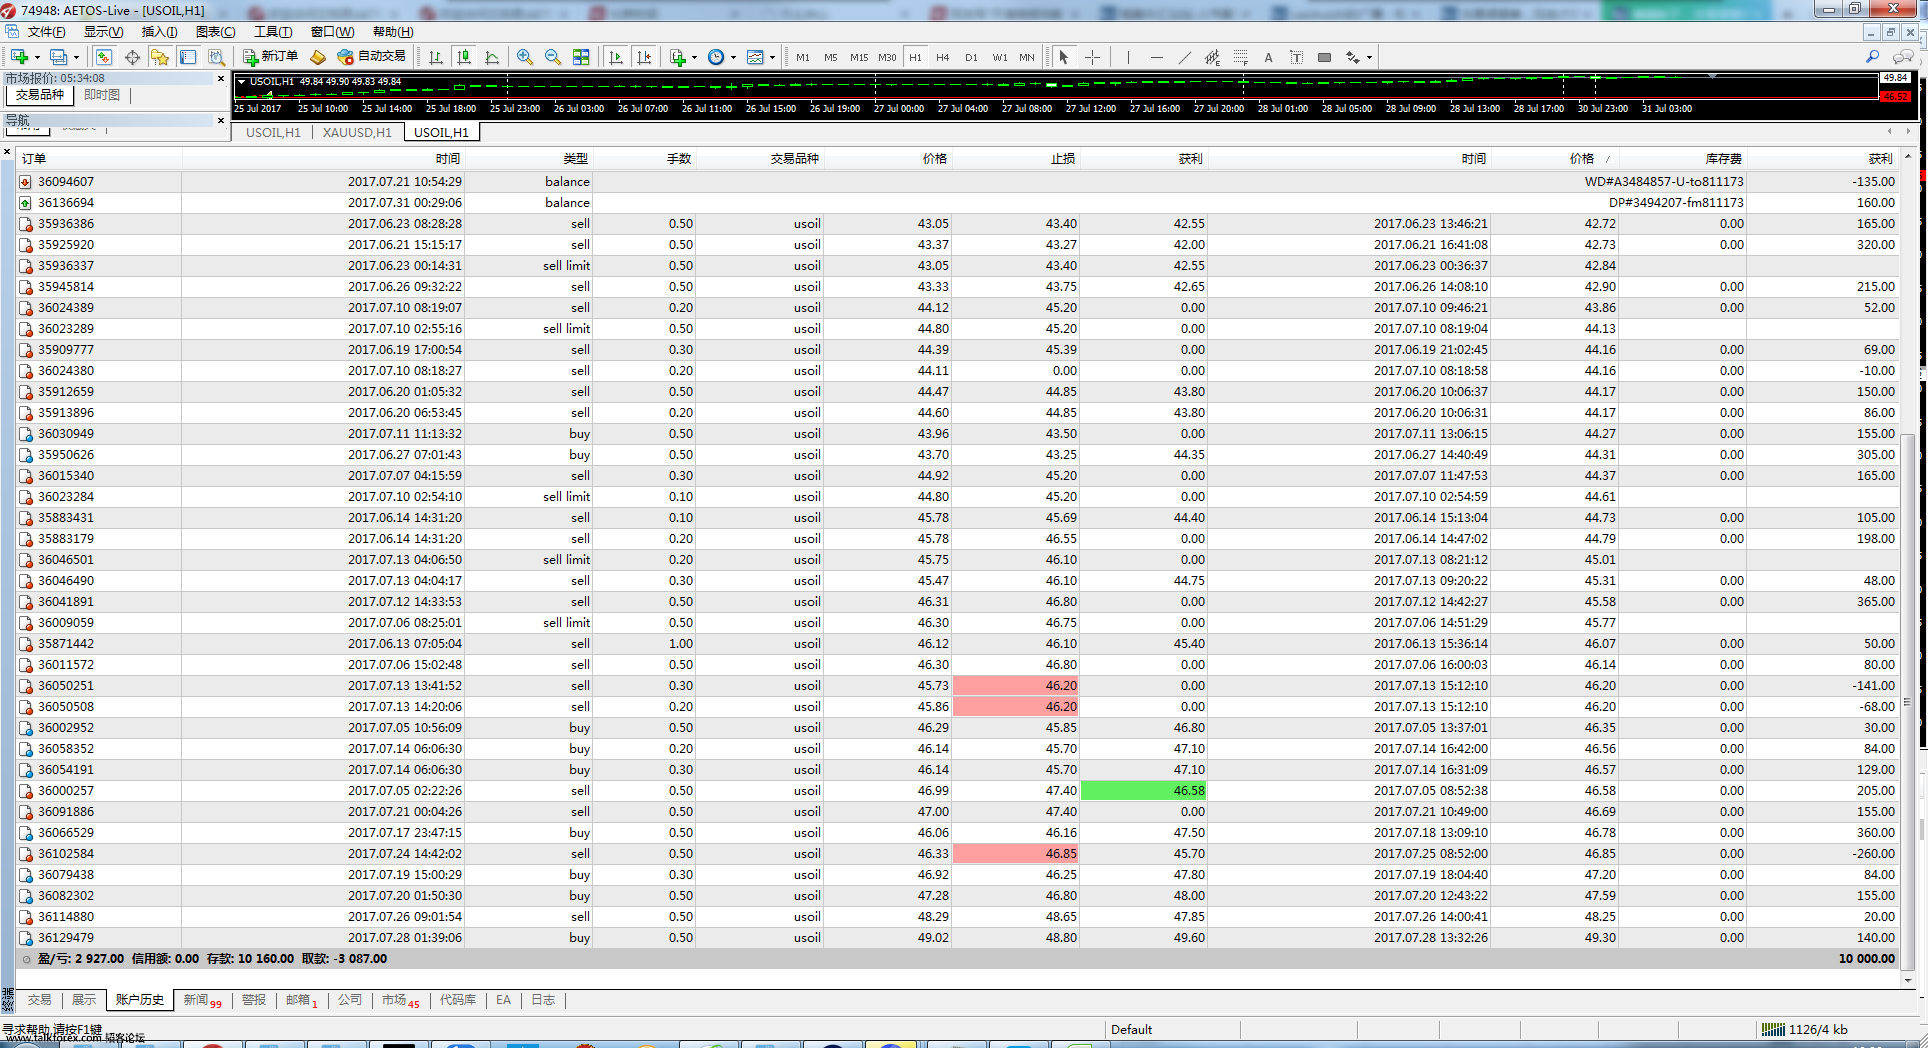Toggle the 自动交易 auto trading button
The image size is (1928, 1048).
point(372,57)
